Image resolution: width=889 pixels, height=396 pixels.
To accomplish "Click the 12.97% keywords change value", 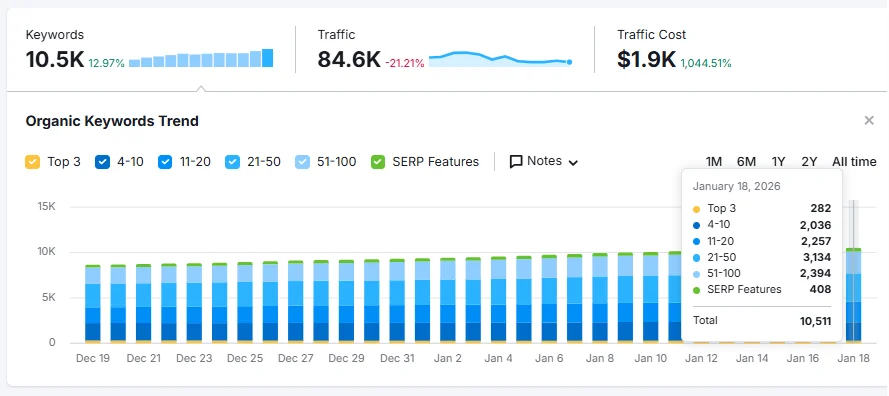I will pos(106,64).
